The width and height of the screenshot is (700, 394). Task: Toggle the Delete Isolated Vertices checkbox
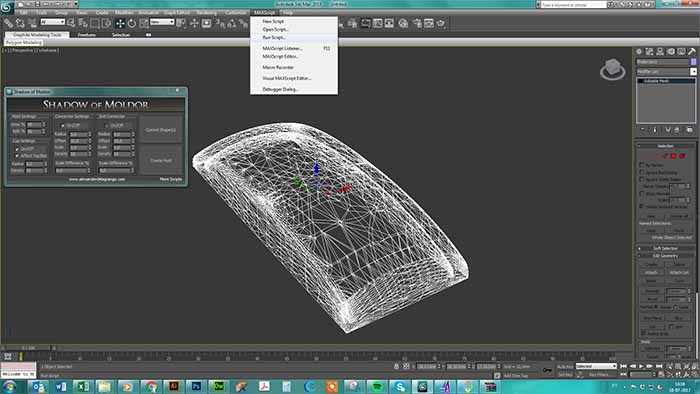642,207
